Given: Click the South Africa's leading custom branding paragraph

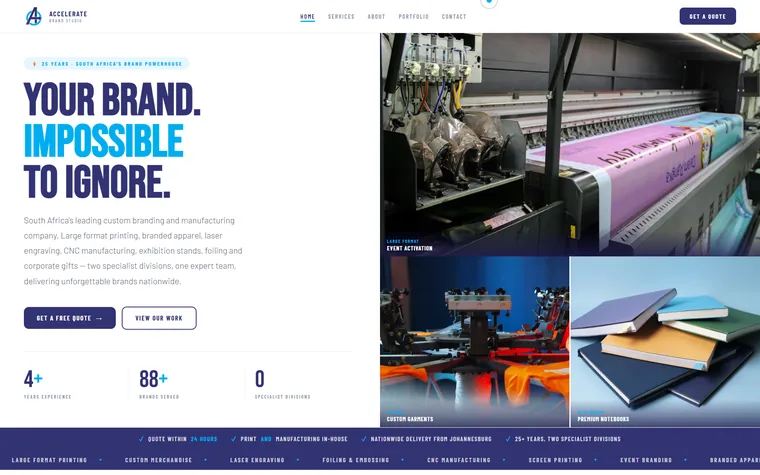Looking at the screenshot, I should 133,251.
